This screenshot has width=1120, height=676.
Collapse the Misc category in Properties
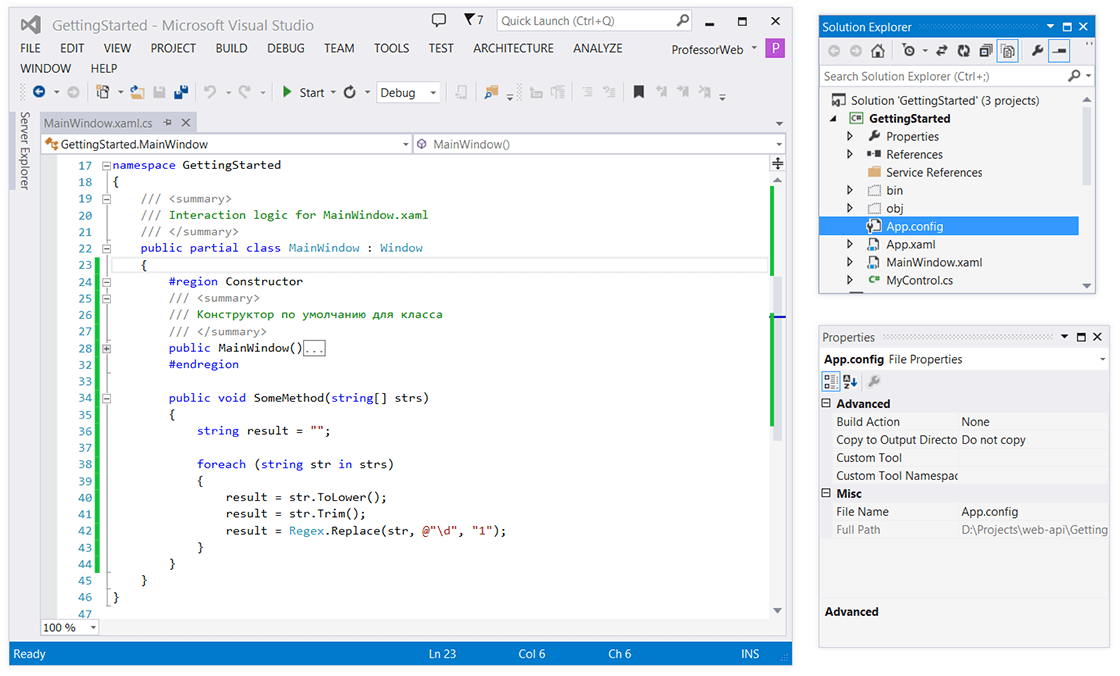[x=826, y=493]
